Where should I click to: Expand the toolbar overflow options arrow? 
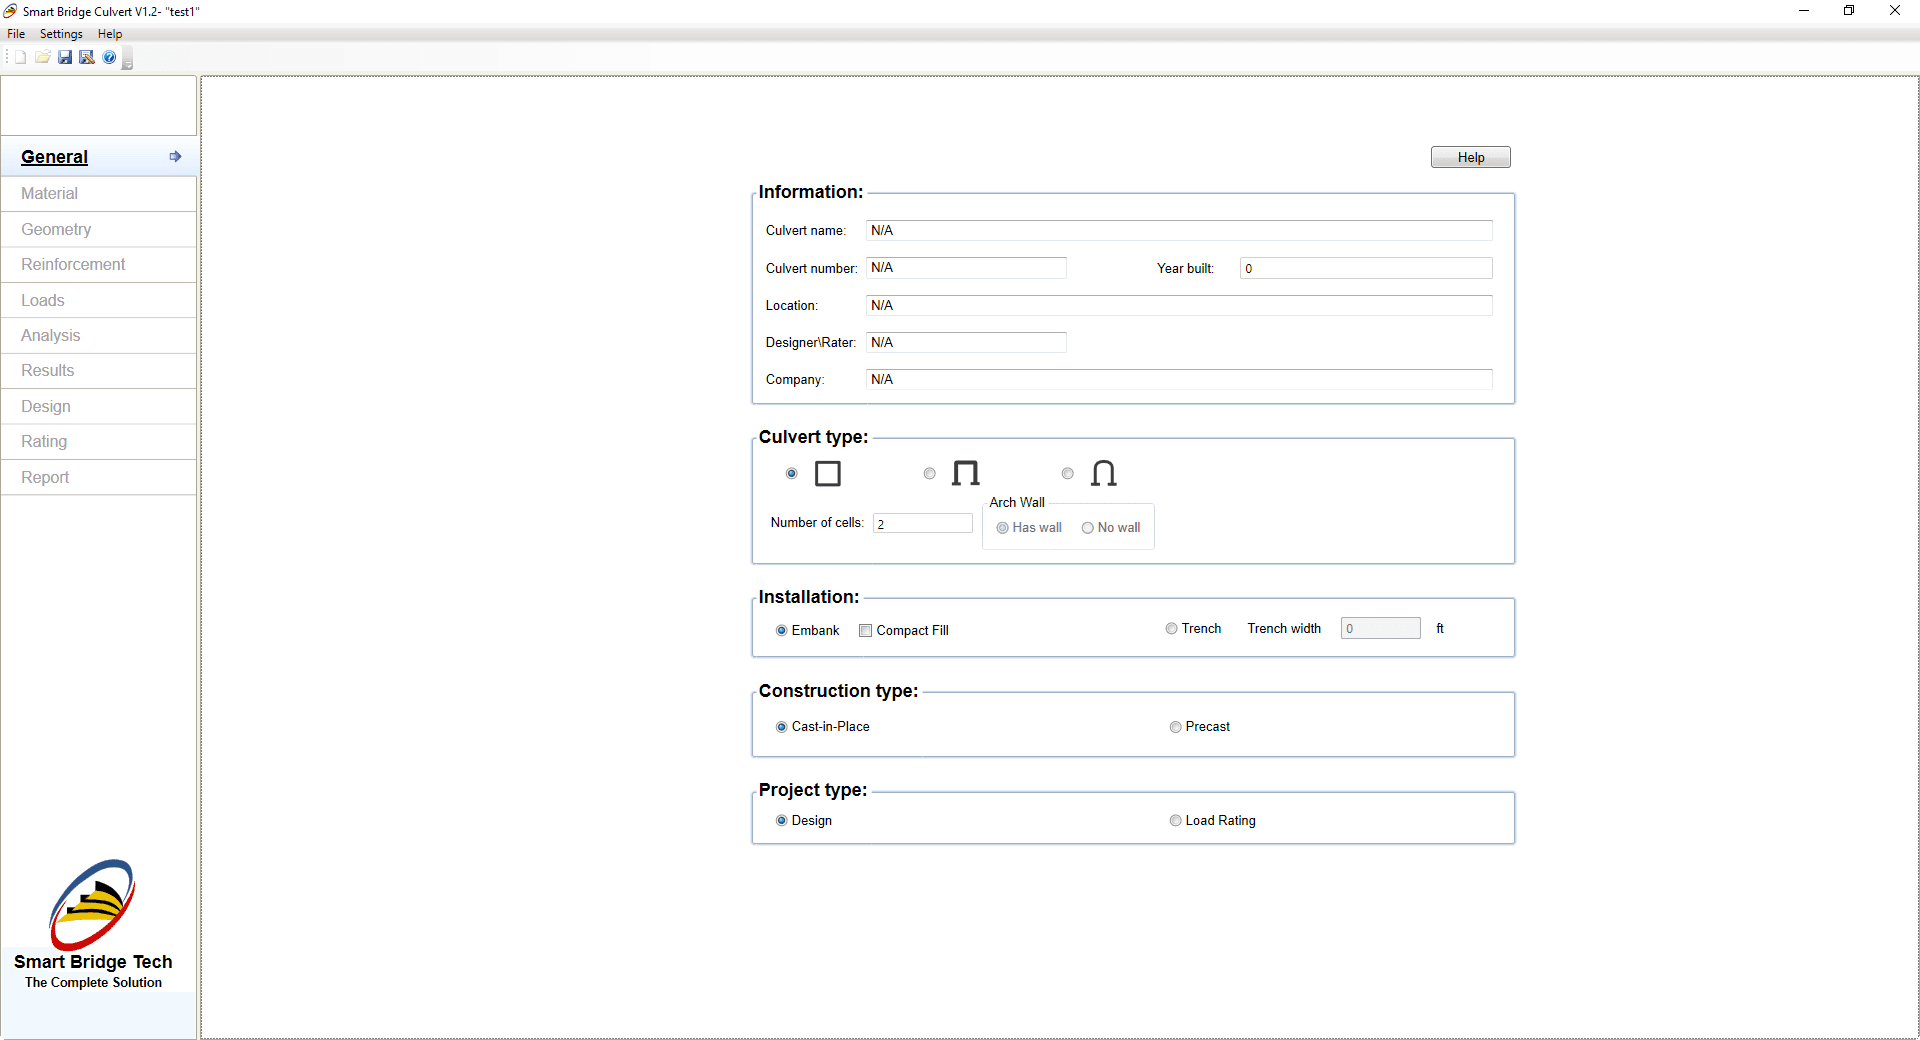(x=127, y=60)
